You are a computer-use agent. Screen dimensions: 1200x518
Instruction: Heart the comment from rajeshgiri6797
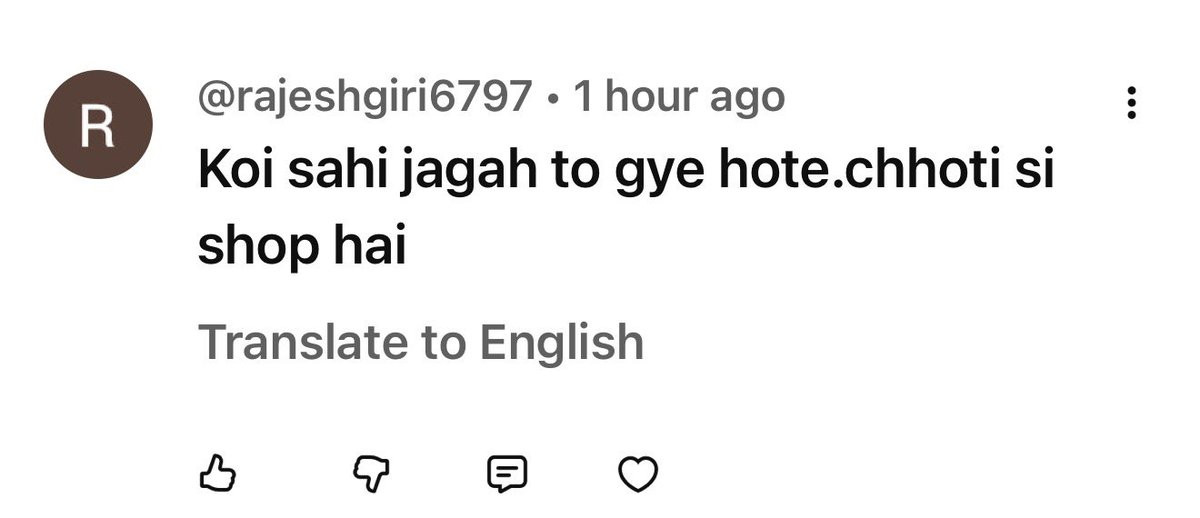640,472
